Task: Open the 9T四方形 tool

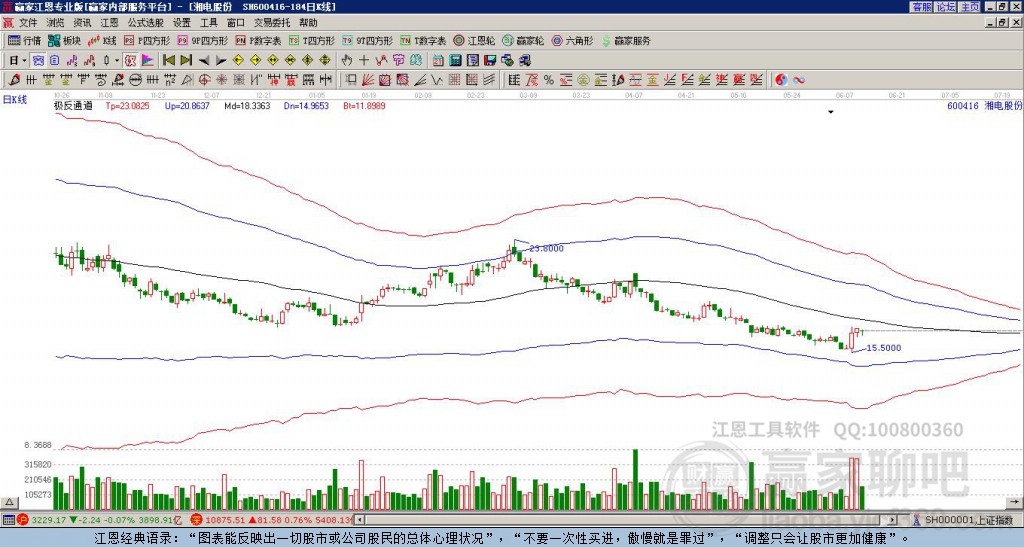Action: (x=367, y=40)
